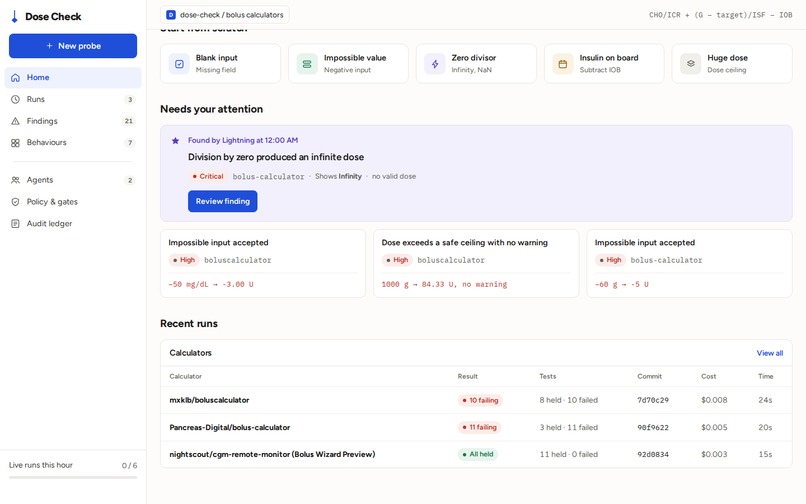Click the dose-check / bolus calculators breadcrumb

(225, 15)
